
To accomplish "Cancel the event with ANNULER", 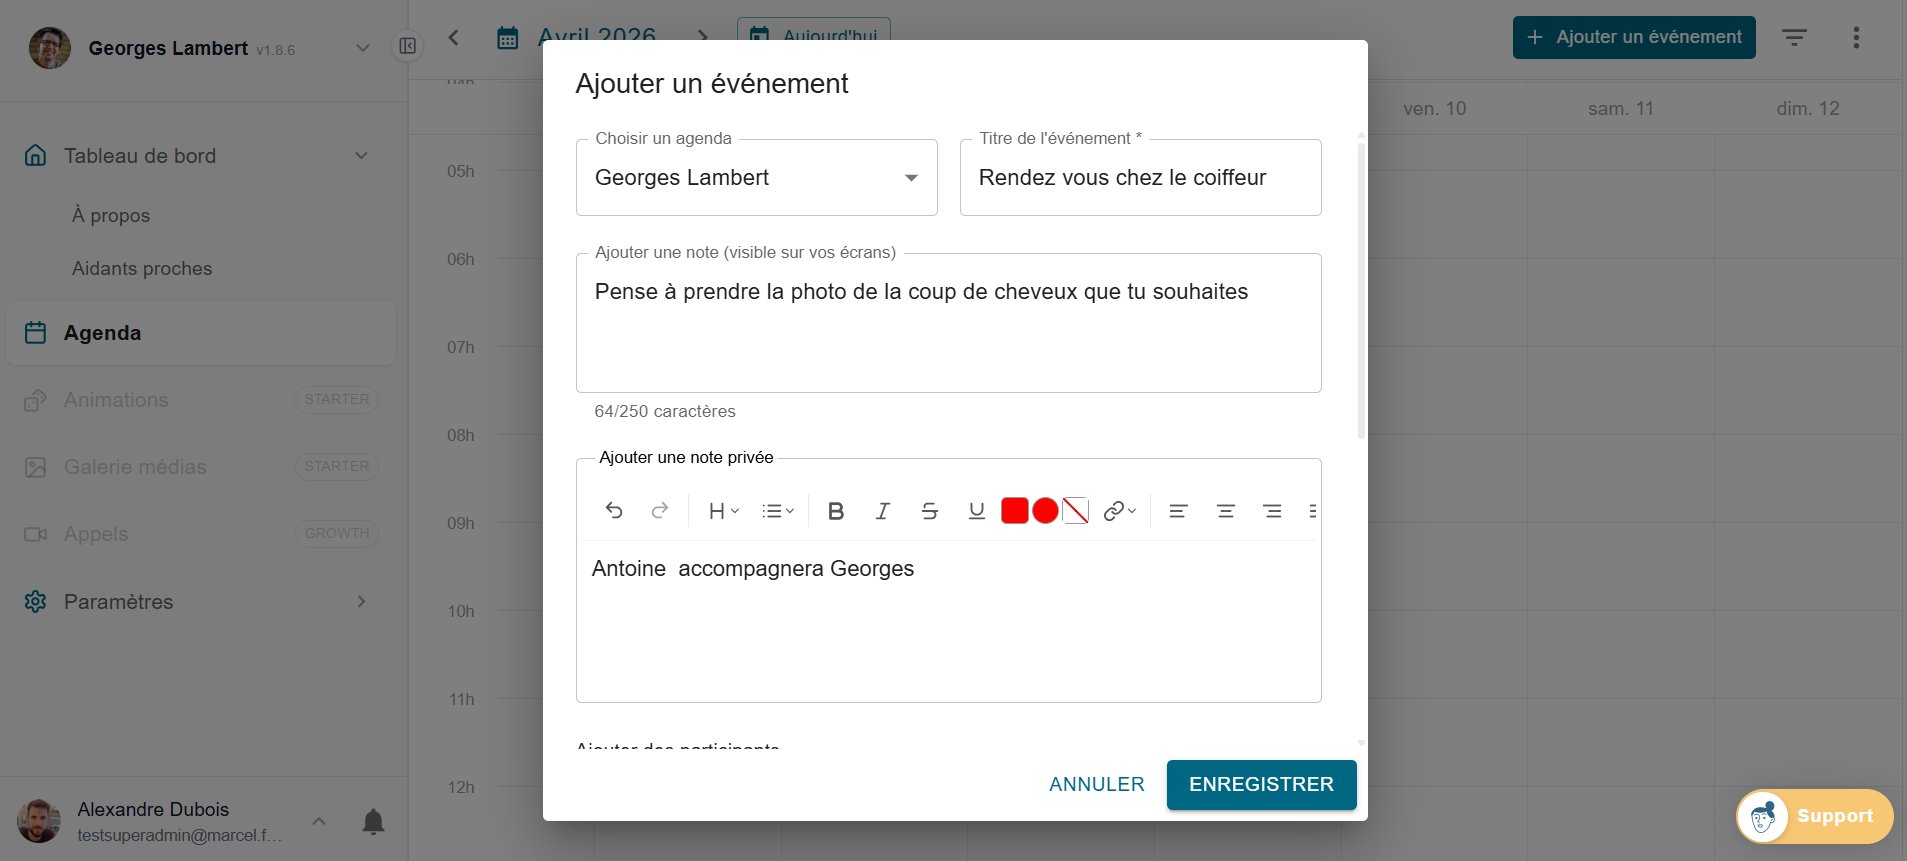I will (1096, 785).
